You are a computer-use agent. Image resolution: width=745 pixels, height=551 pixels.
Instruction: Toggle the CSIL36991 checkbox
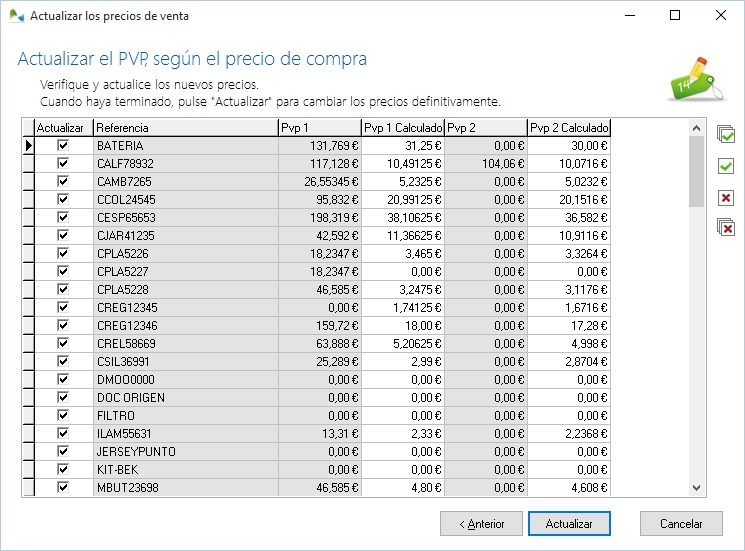coord(63,361)
